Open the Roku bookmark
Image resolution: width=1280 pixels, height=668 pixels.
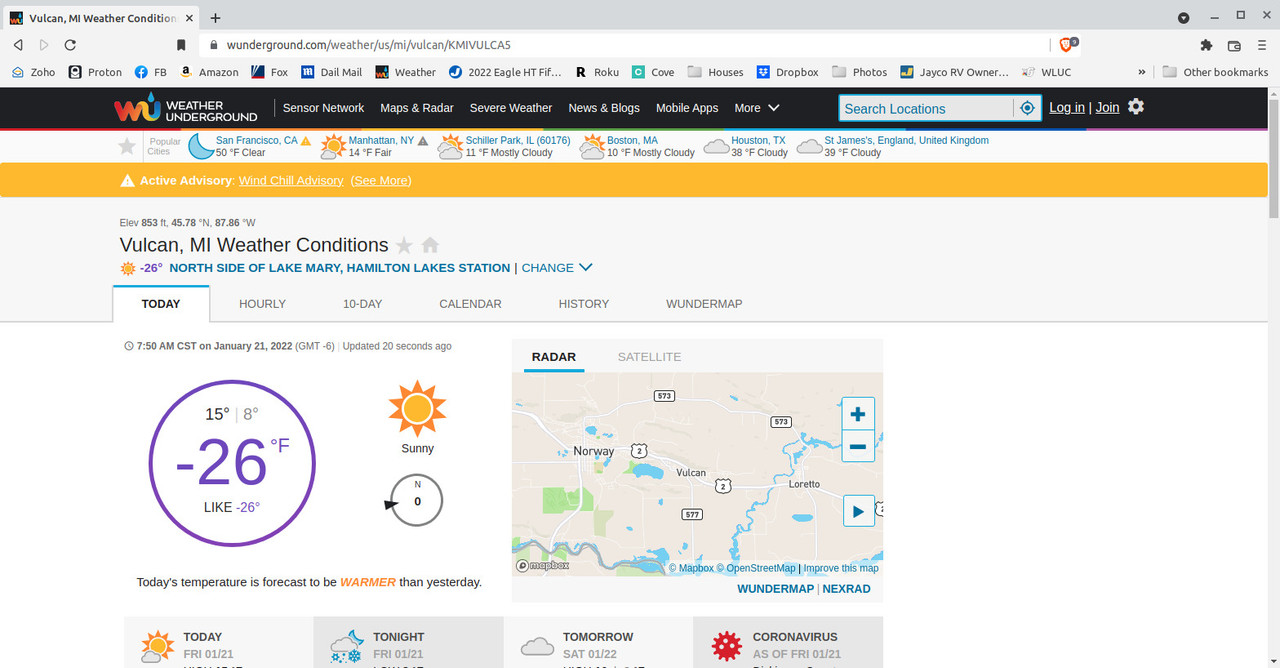click(597, 72)
